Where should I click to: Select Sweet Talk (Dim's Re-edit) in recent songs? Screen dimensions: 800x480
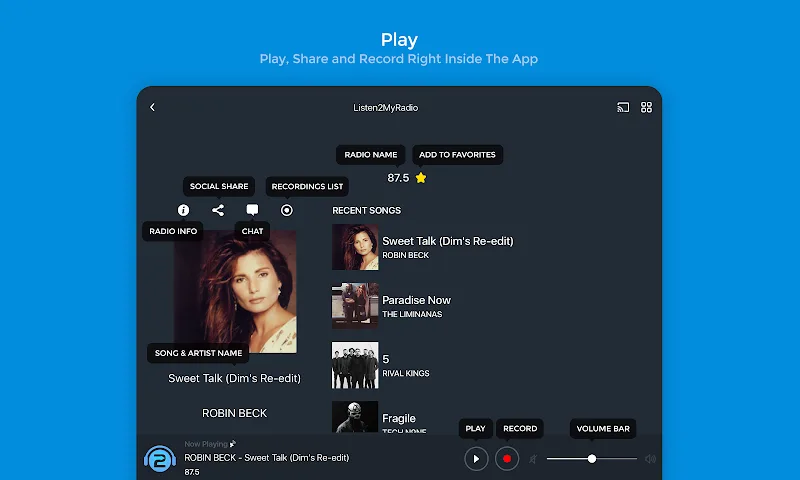click(x=447, y=241)
